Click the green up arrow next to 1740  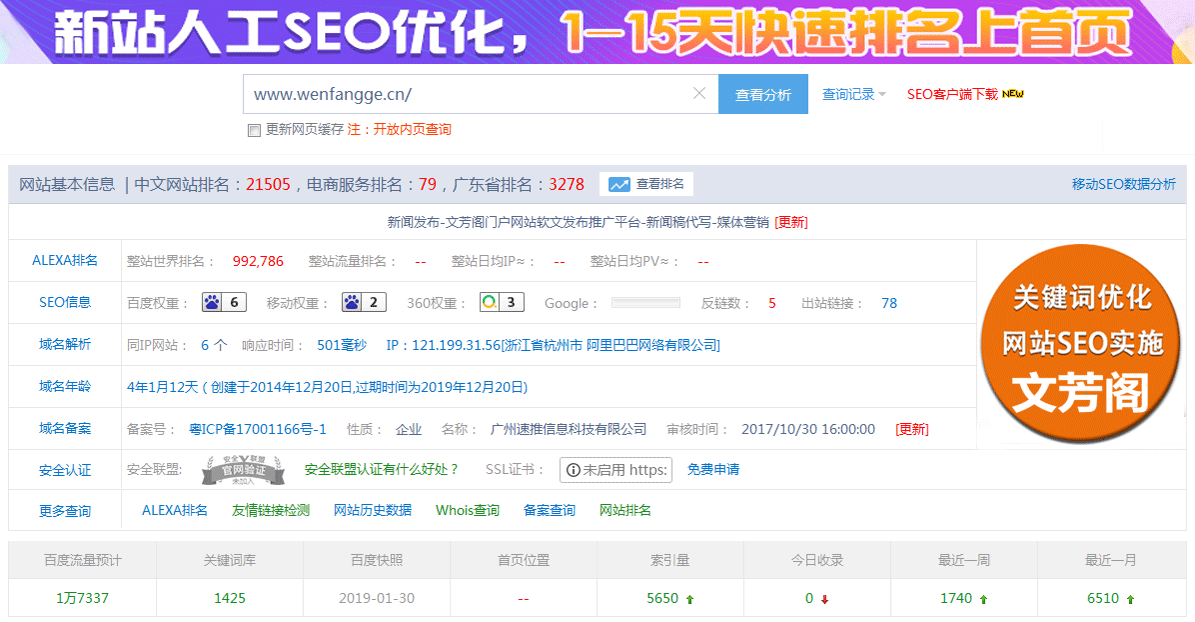[983, 600]
